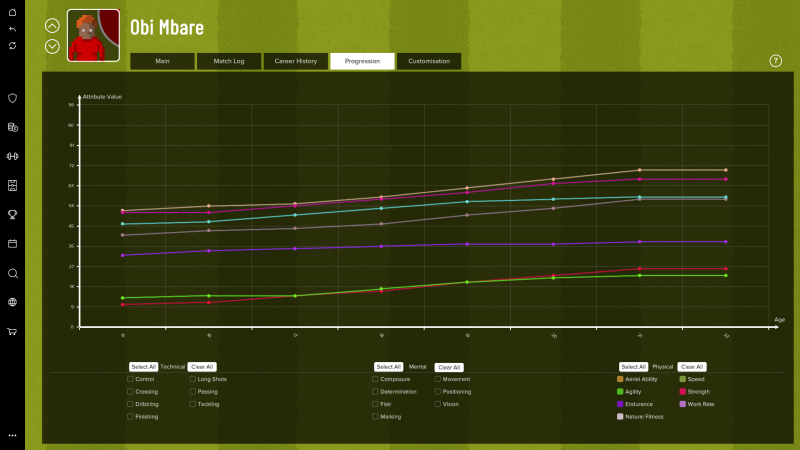Open the globe world icon
Image resolution: width=800 pixels, height=450 pixels.
(12, 302)
